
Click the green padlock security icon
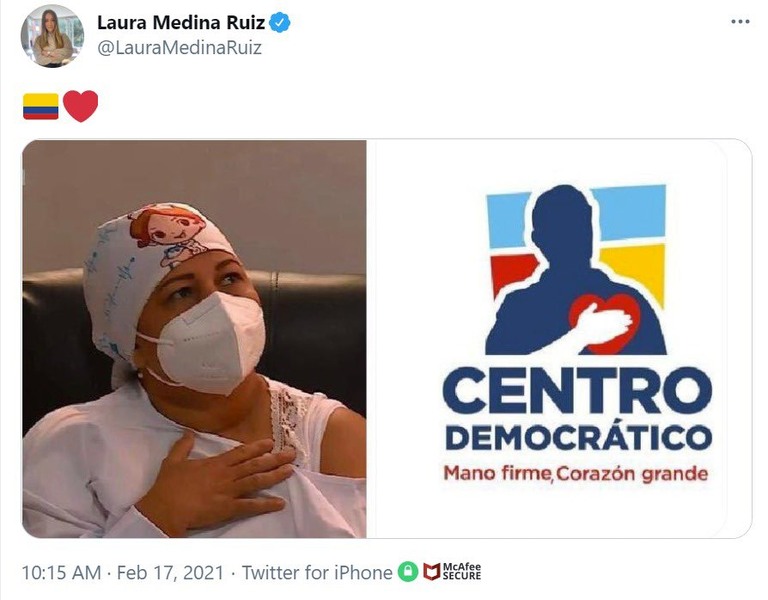coord(408,572)
